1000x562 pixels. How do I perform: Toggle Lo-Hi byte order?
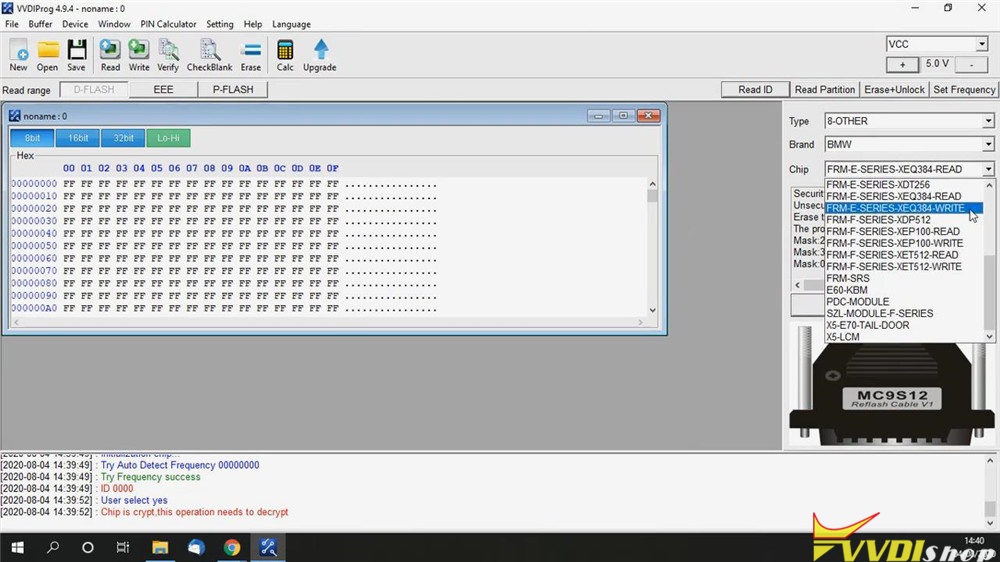tap(168, 138)
